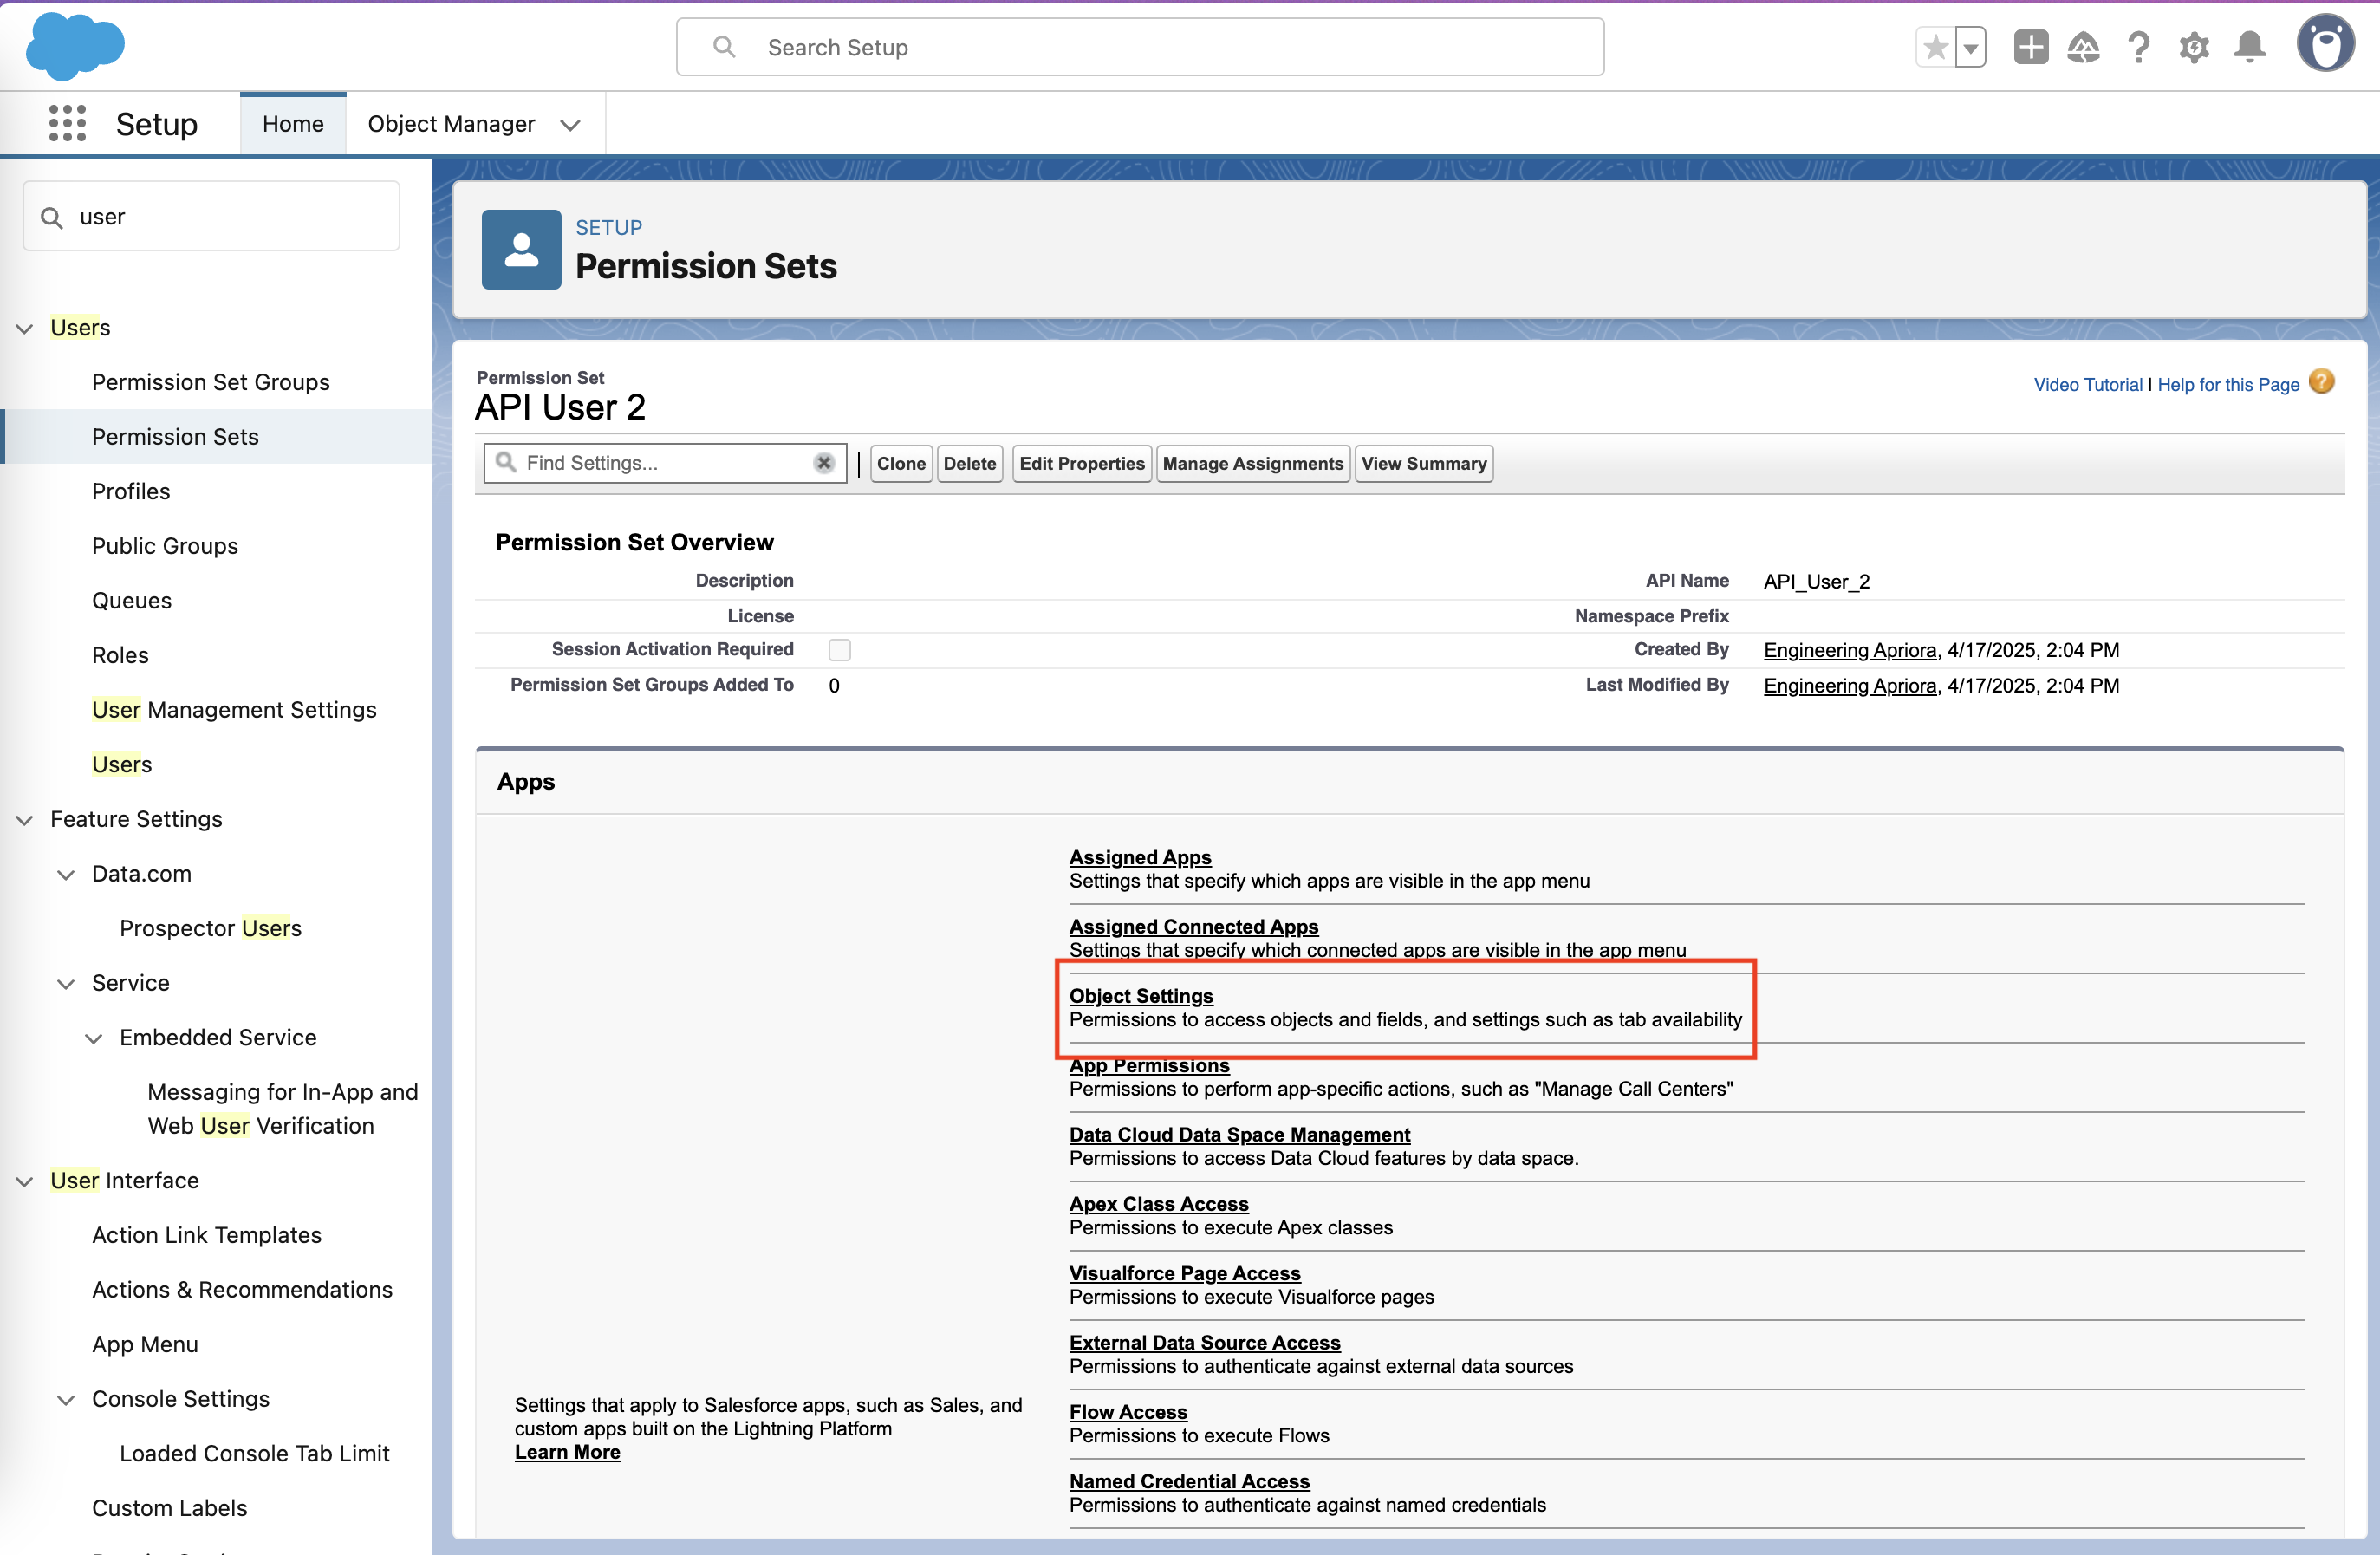Open Loaded Console Tab Limit
2380x1555 pixels.
[255, 1453]
